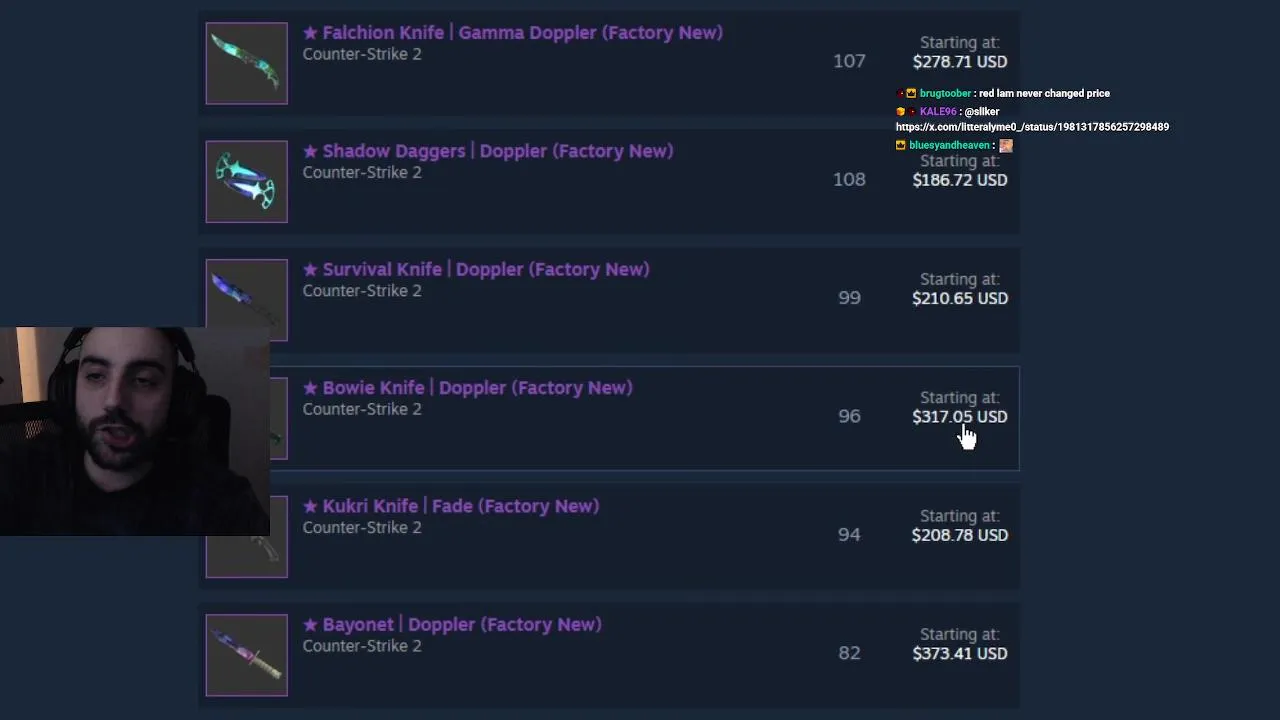Click the Bayonet Doppler knife thumbnail
The height and width of the screenshot is (720, 1280).
point(246,654)
